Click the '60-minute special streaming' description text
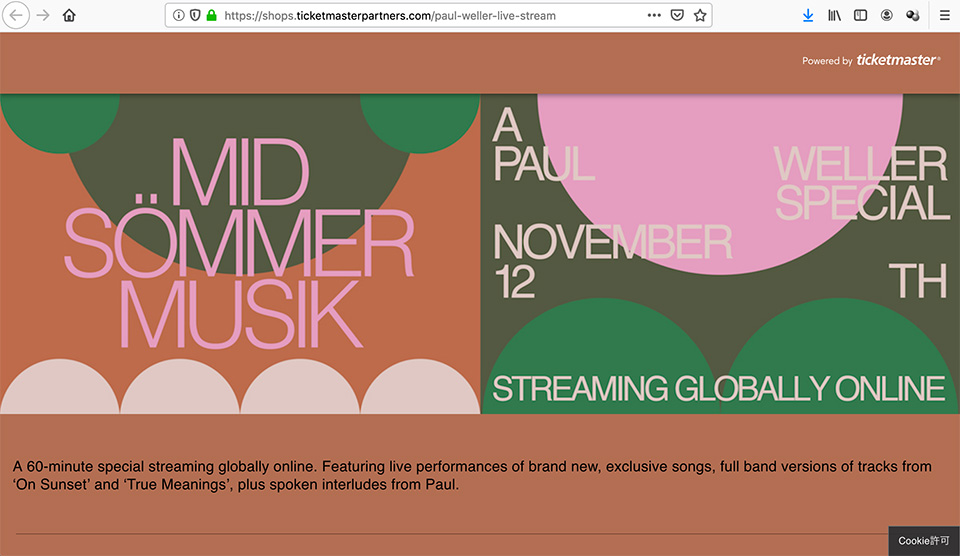 click(x=472, y=475)
